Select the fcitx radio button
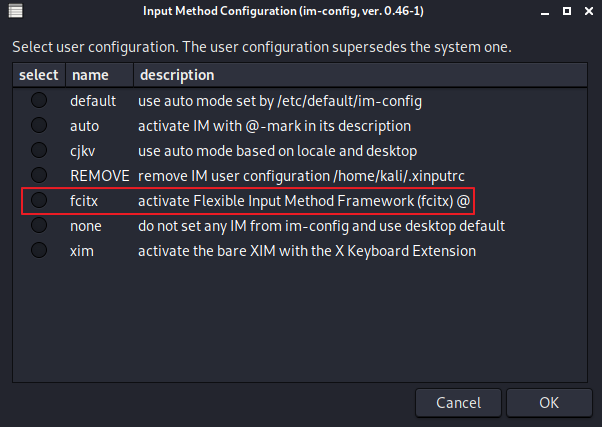 click(x=39, y=200)
